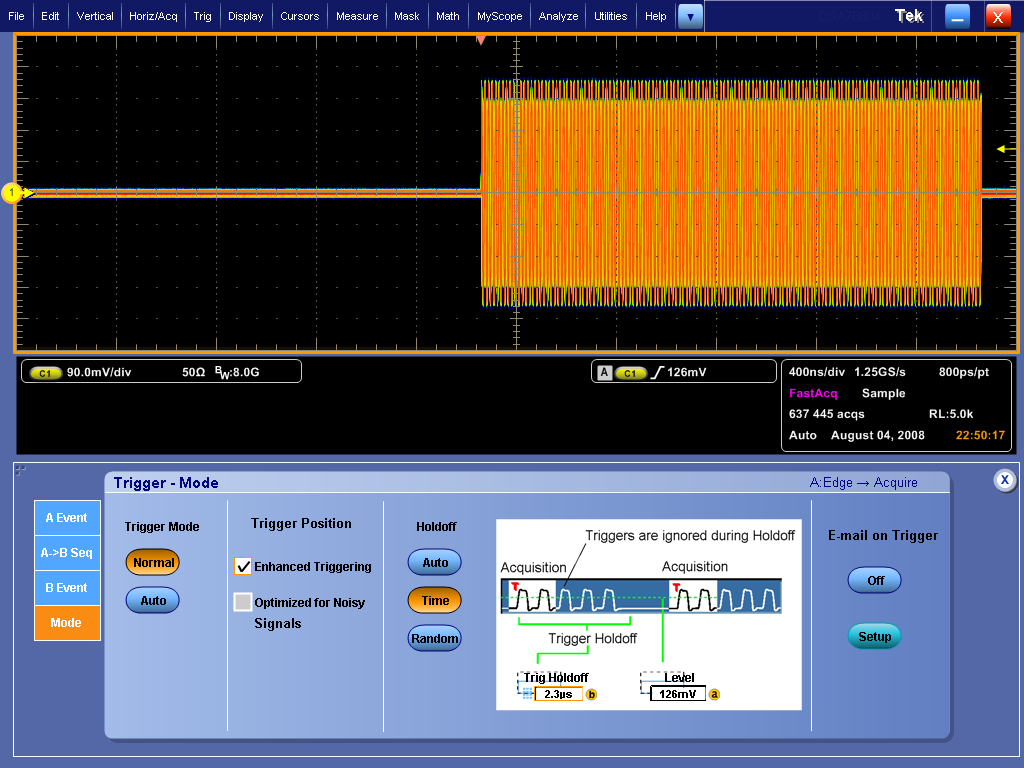Click the panel grip icon at top-left
This screenshot has width=1024, height=768.
coord(20,470)
